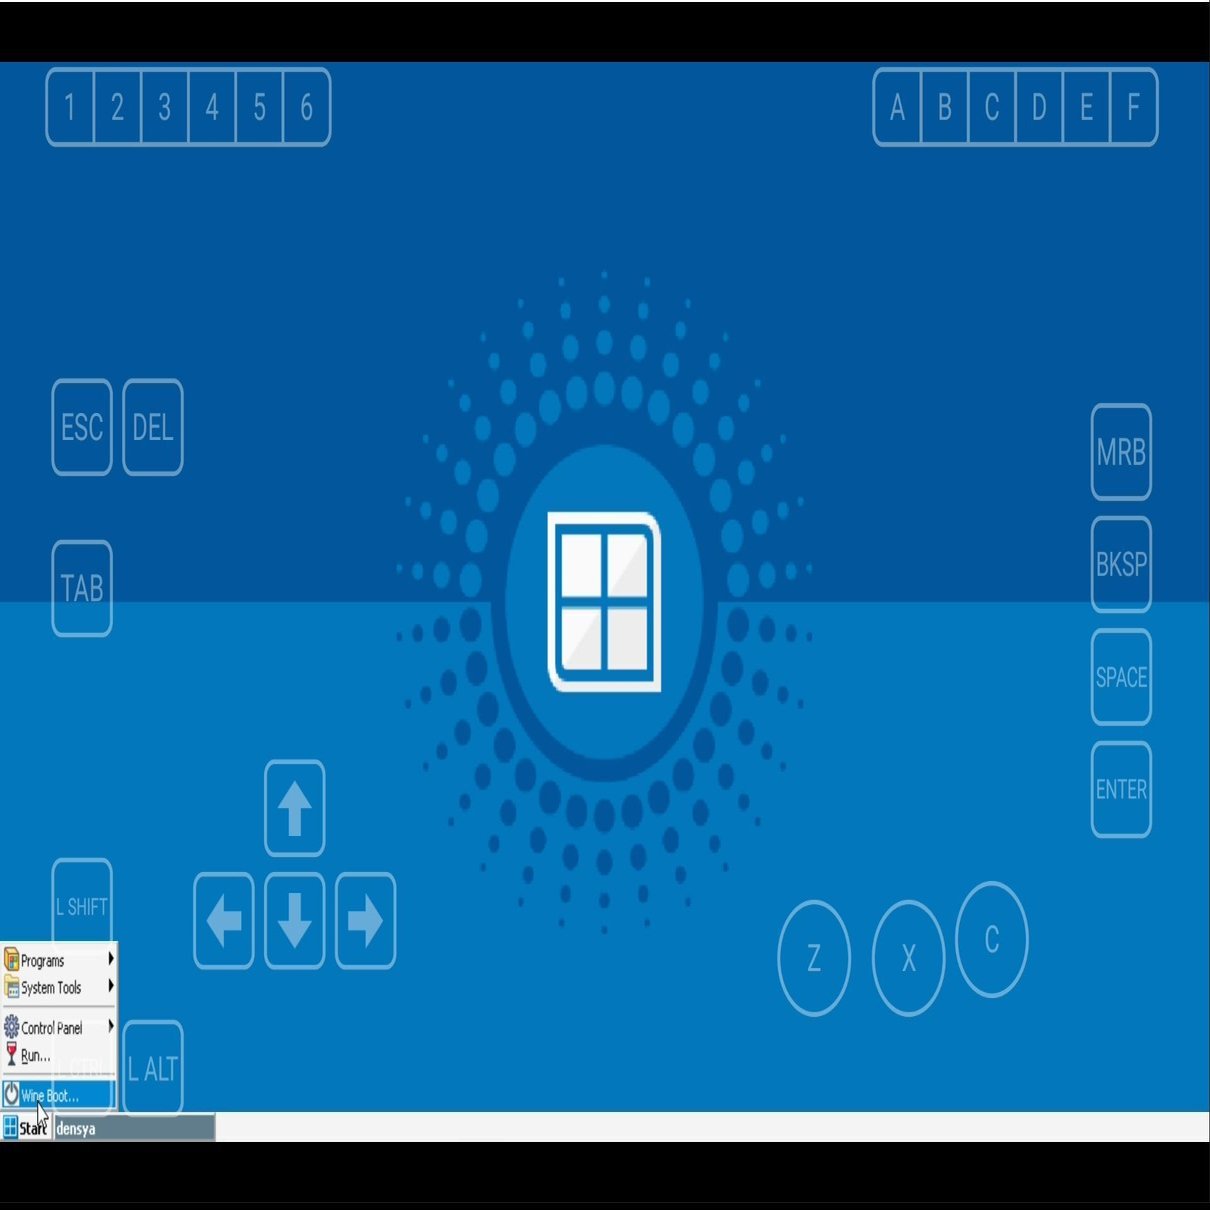Tap letter key A in the top row

click(x=897, y=107)
